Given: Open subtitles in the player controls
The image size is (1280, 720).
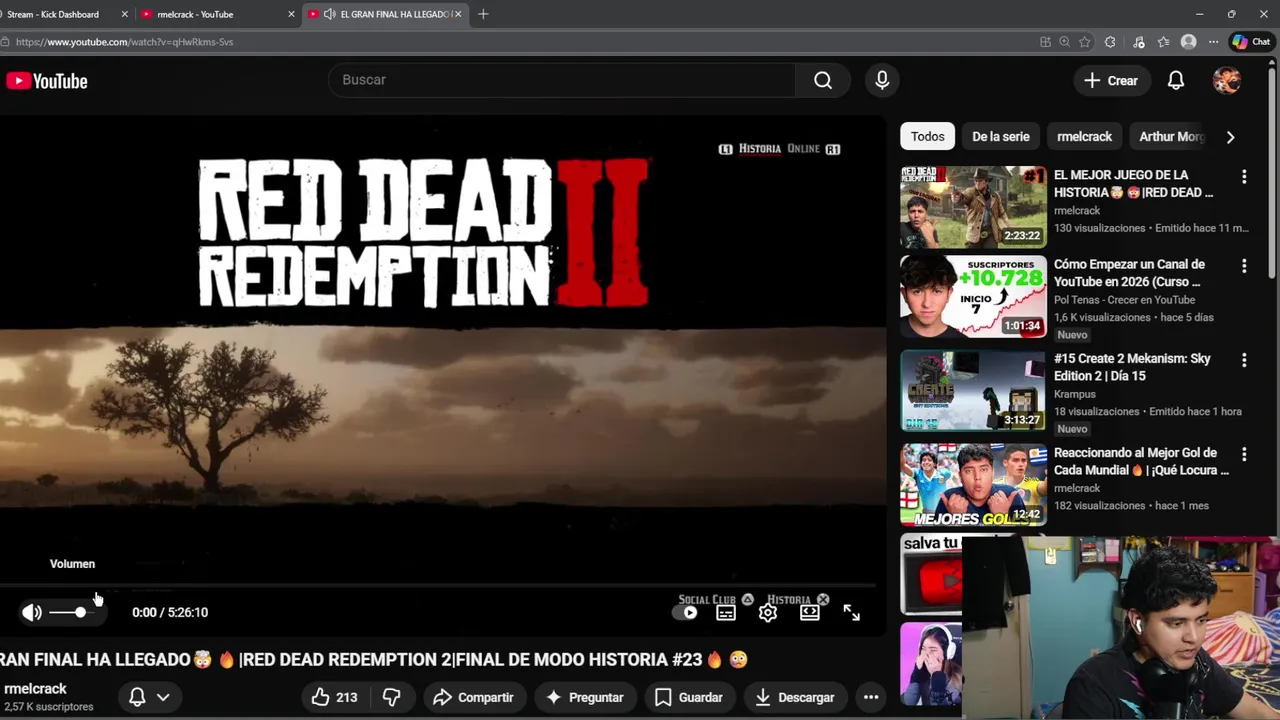Looking at the screenshot, I should tap(726, 613).
